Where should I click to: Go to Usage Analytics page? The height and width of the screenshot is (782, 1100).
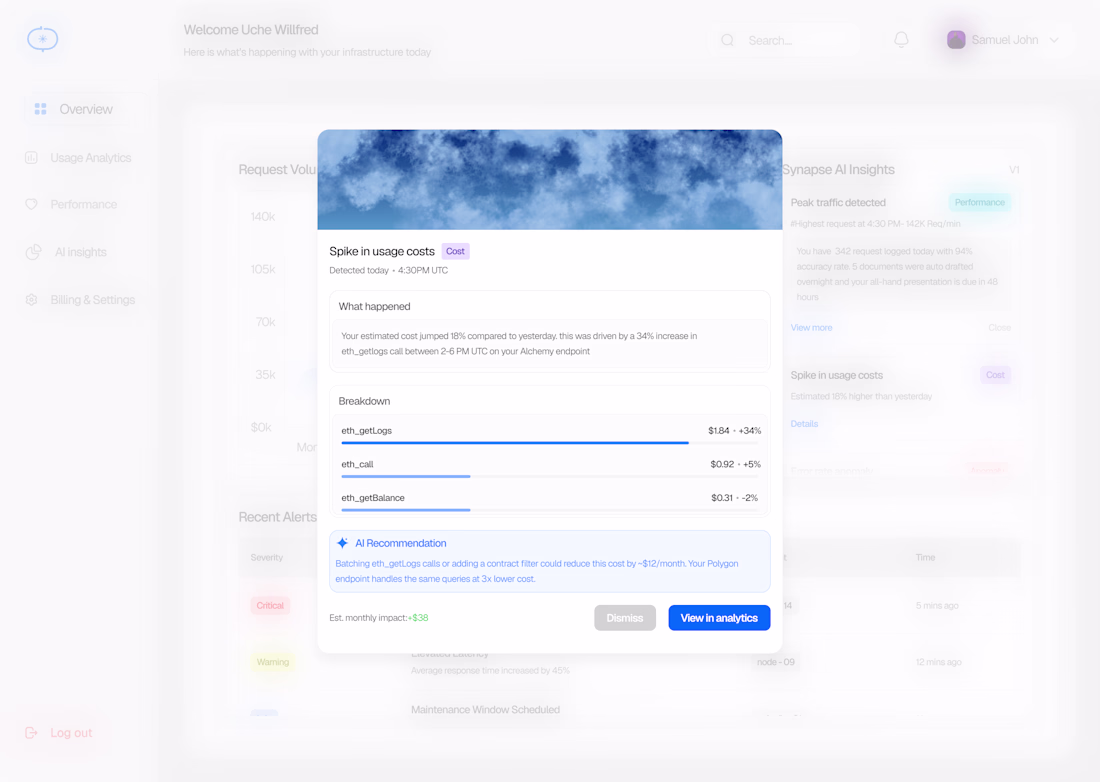point(90,158)
